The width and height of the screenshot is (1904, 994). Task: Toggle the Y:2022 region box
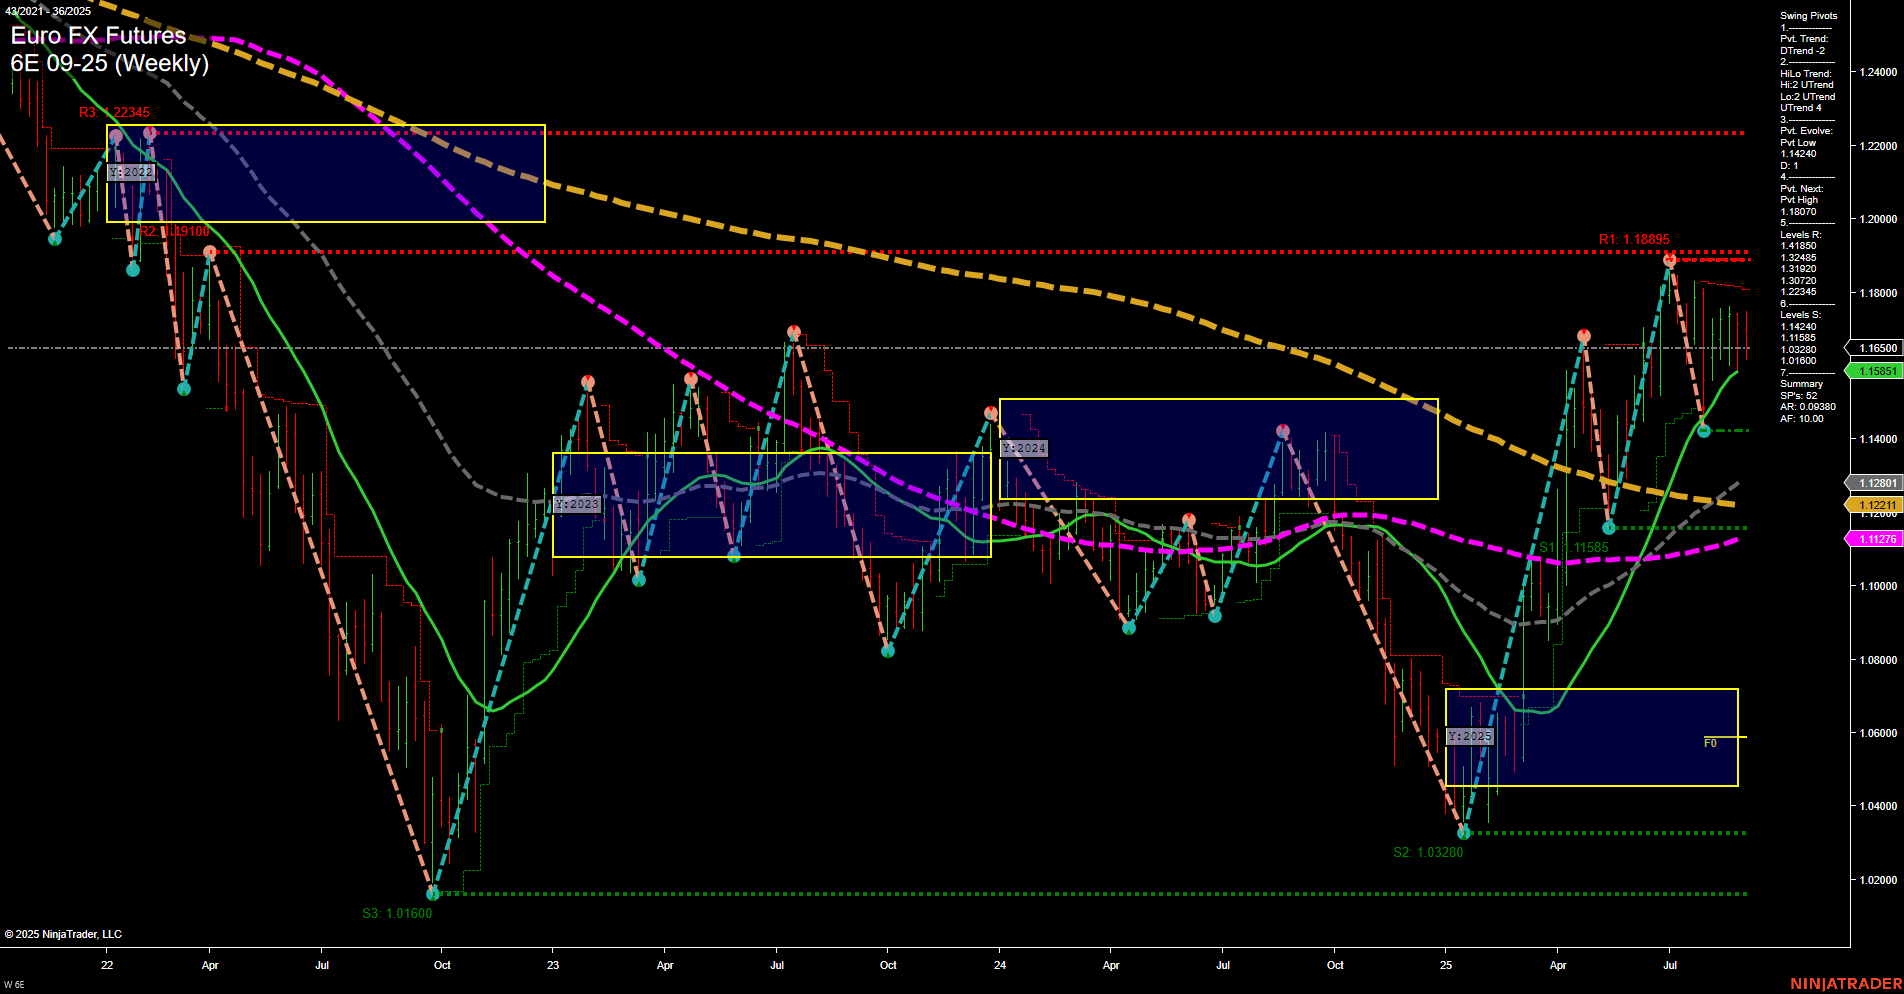(x=131, y=171)
